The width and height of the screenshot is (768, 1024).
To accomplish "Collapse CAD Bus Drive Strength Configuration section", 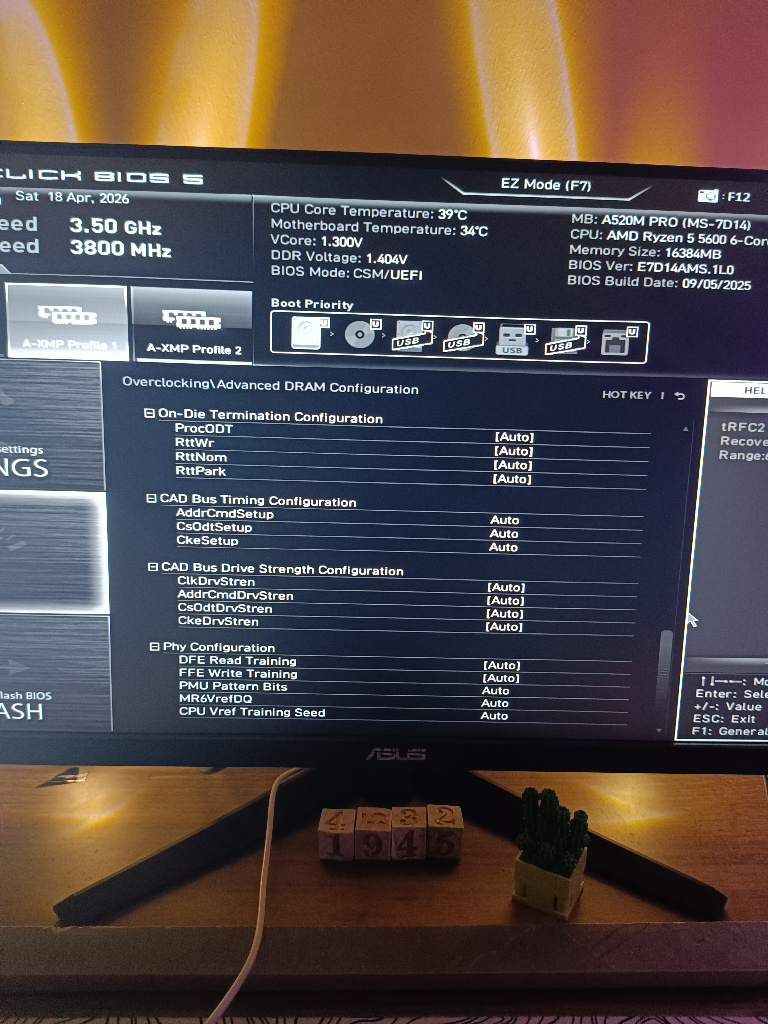I will point(153,567).
